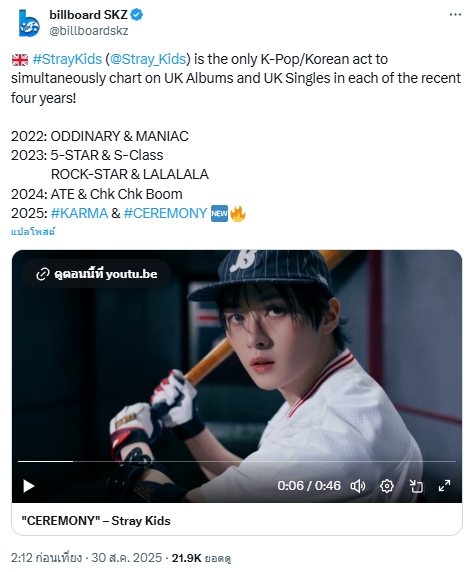The width and height of the screenshot is (473, 572).
Task: Seek on the video progress bar
Action: (x=237, y=461)
